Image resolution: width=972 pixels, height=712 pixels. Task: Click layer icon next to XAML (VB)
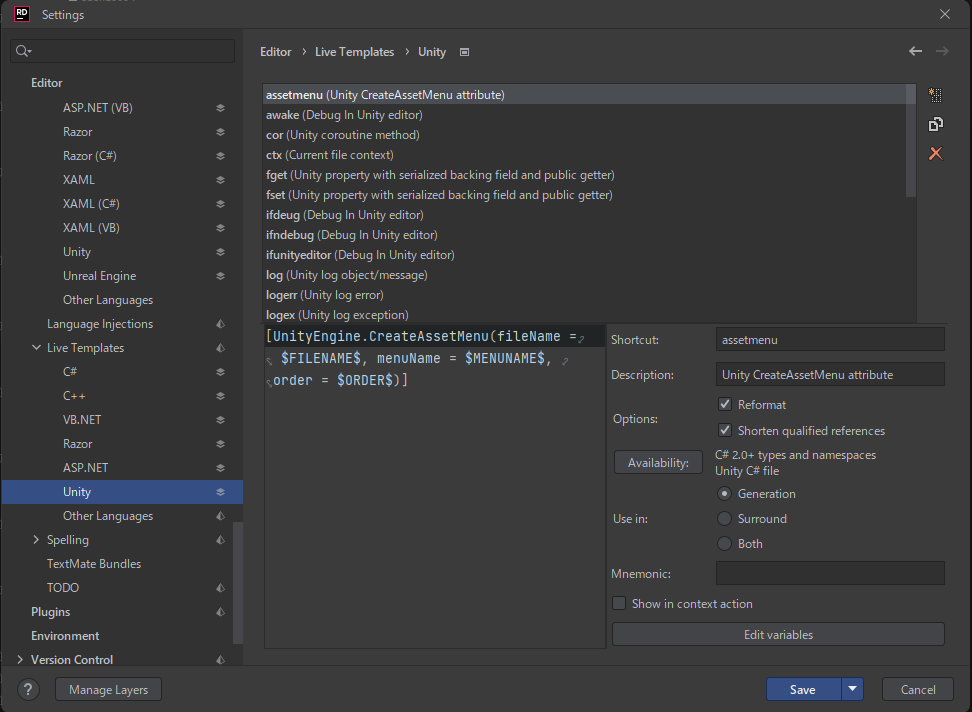(x=220, y=228)
